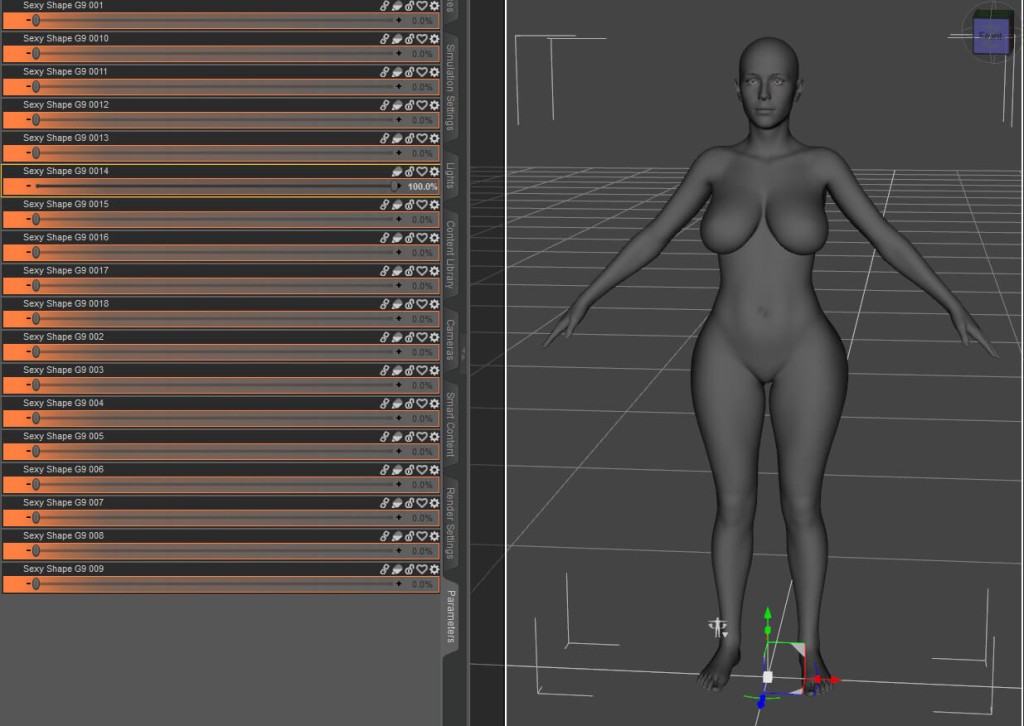
Task: Toggle the lock on Sexy Shape G9 006
Action: [409, 470]
